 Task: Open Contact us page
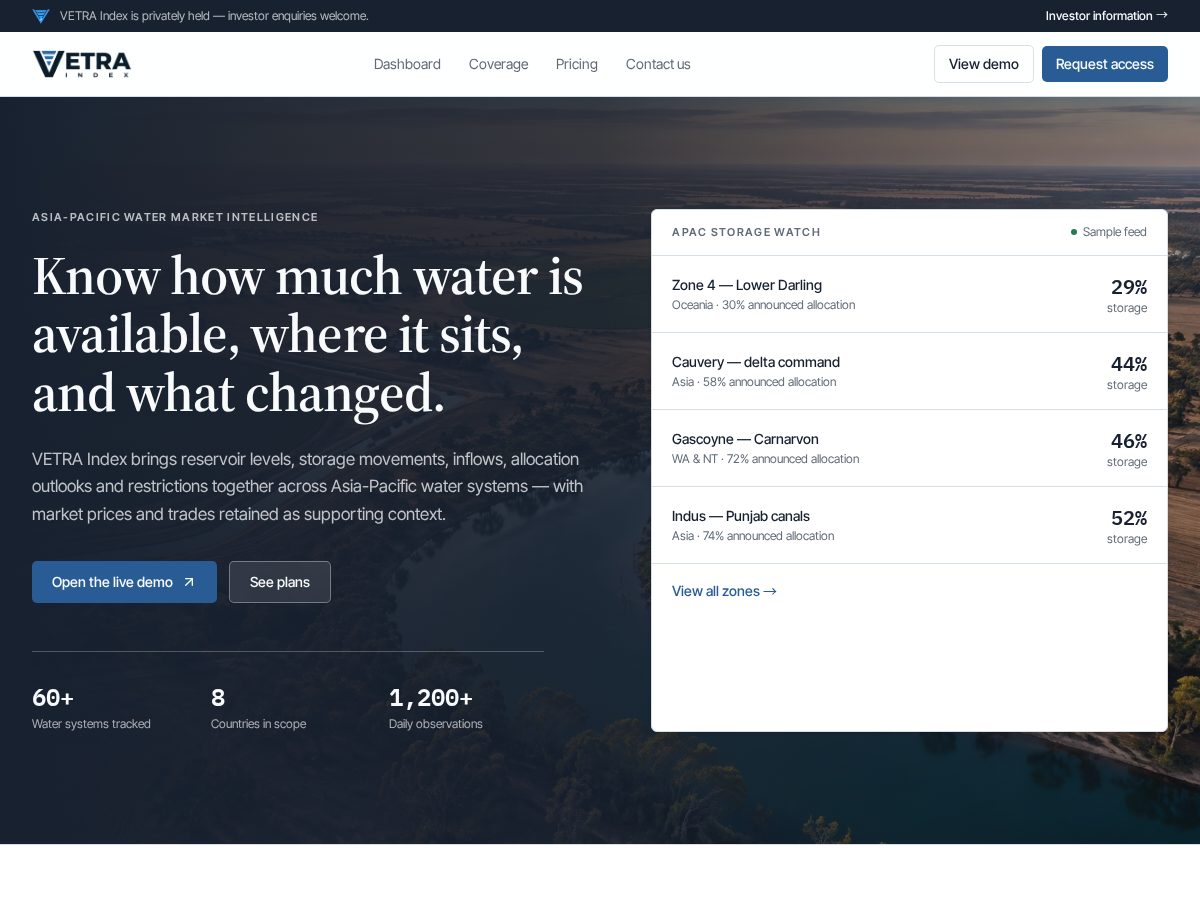658,64
